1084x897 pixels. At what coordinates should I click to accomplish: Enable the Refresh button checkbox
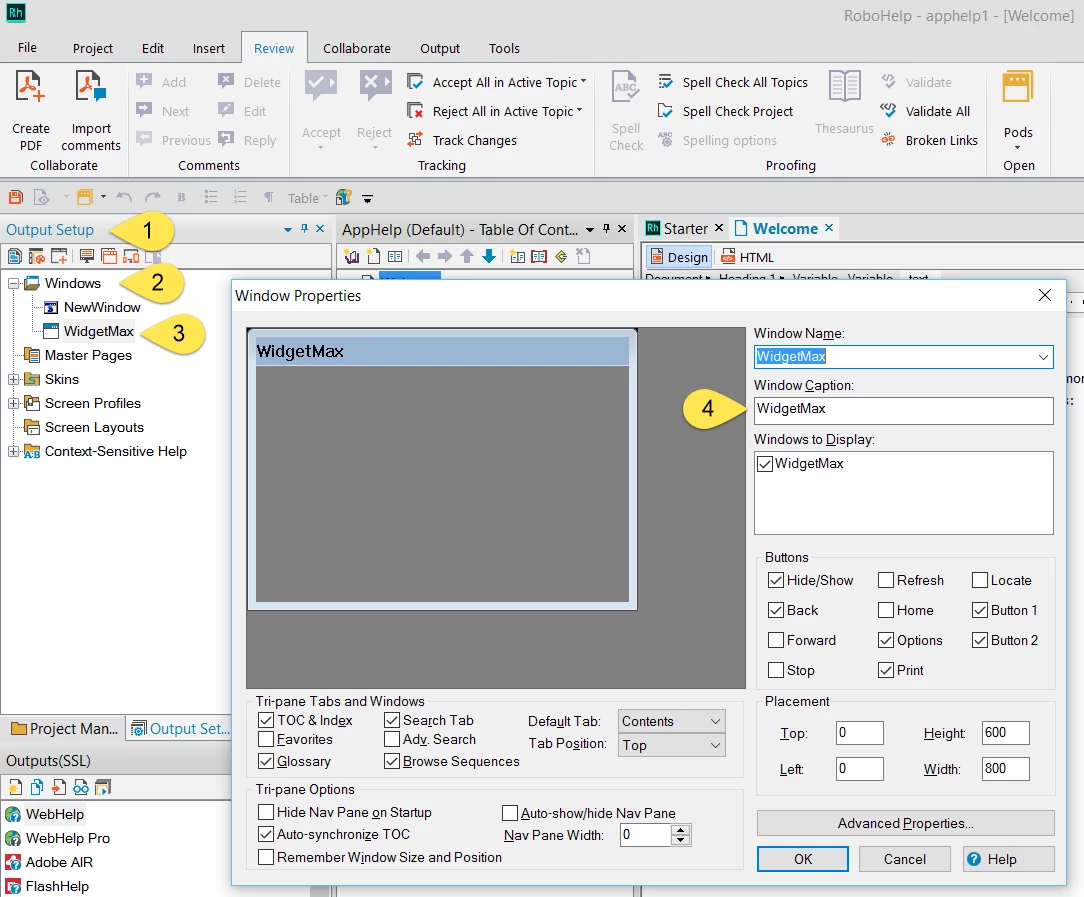click(x=886, y=580)
